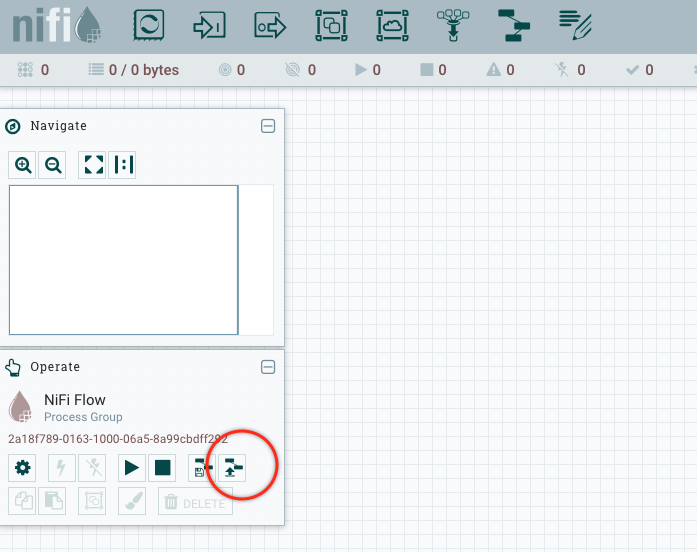This screenshot has width=697, height=552.
Task: Click the Upload Template icon
Action: point(232,468)
